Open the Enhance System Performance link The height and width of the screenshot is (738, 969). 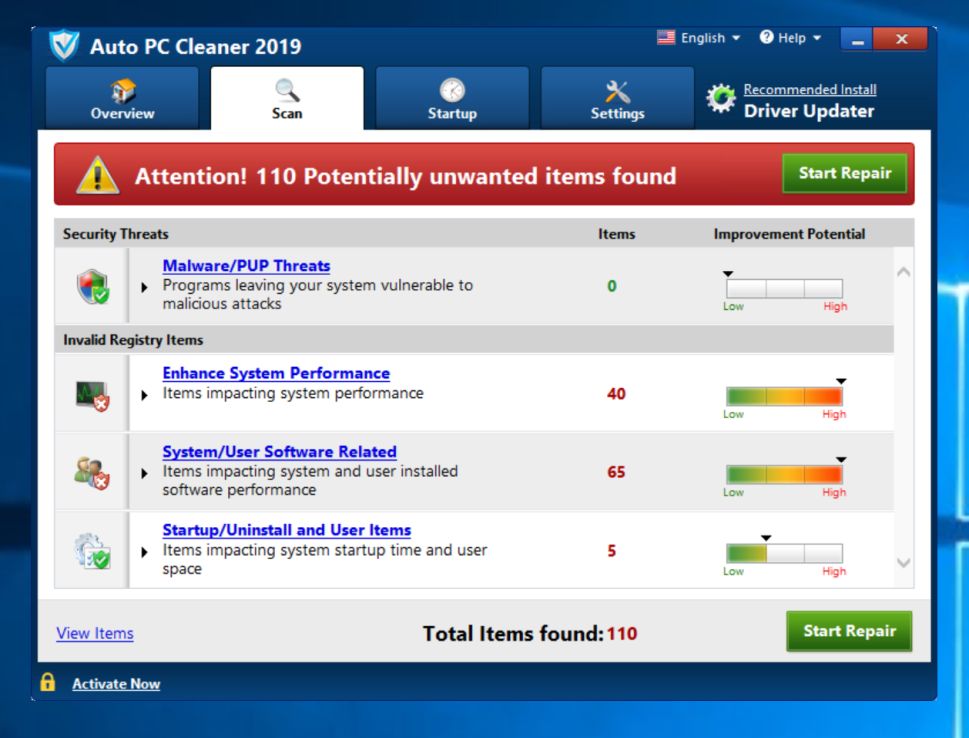point(276,373)
